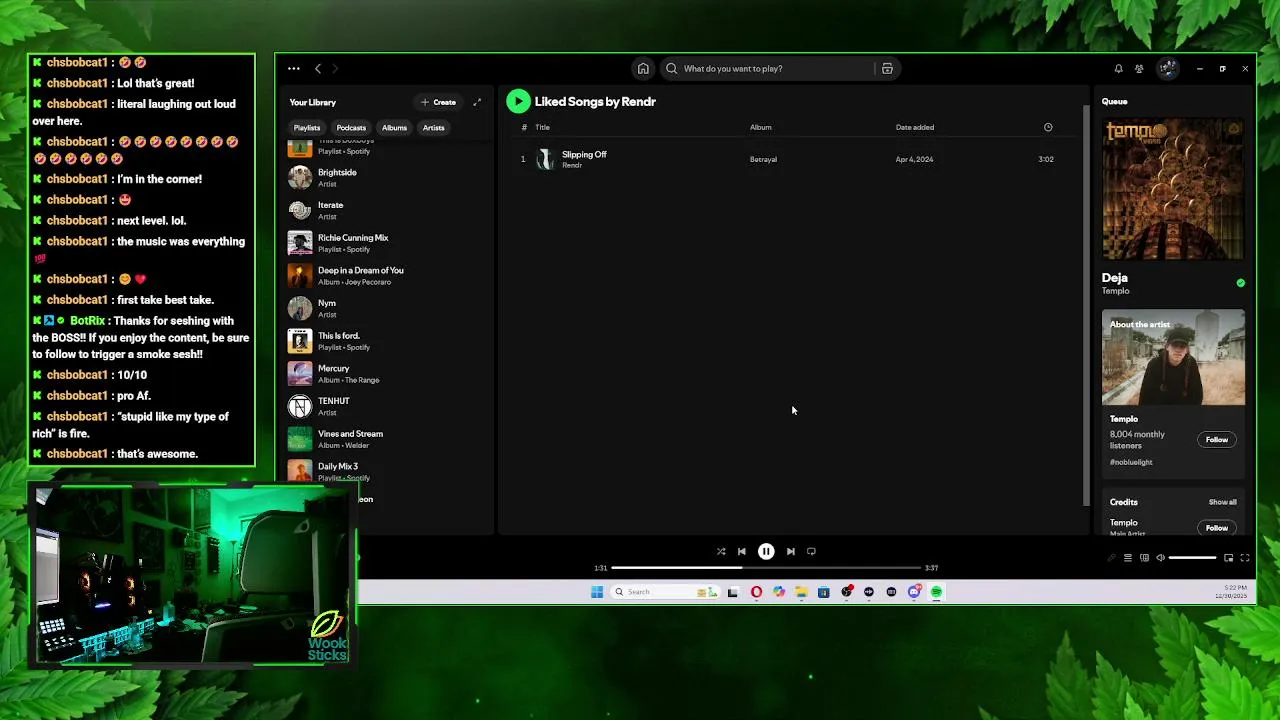Open the mini player

[1229, 558]
